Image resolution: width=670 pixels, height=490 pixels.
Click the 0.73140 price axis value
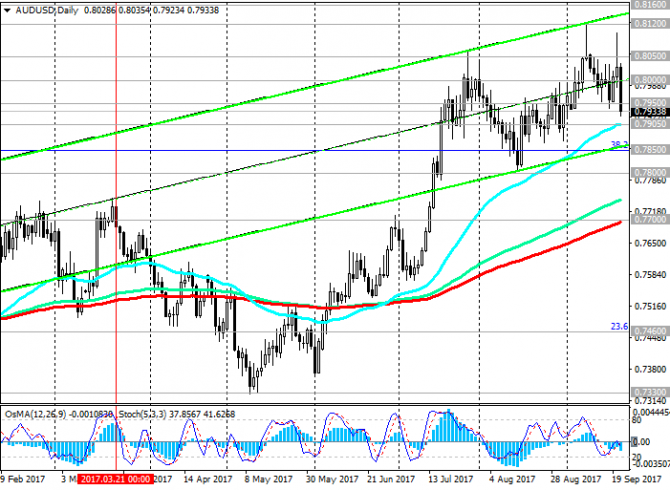tap(650, 401)
